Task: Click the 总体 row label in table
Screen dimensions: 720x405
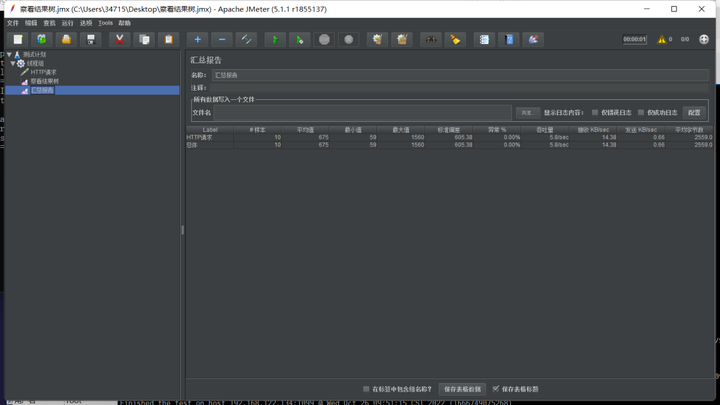Action: pos(191,145)
